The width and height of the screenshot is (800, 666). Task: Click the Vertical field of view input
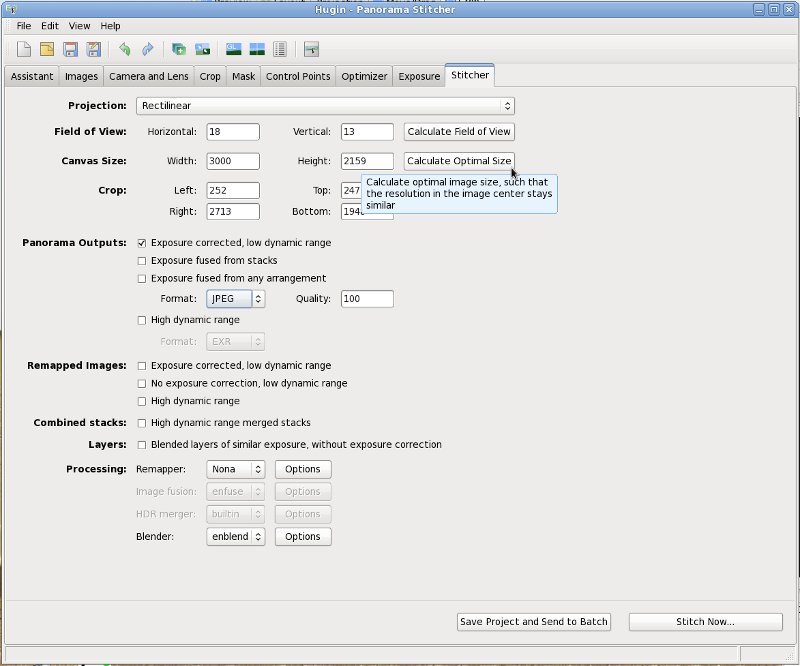(x=367, y=132)
